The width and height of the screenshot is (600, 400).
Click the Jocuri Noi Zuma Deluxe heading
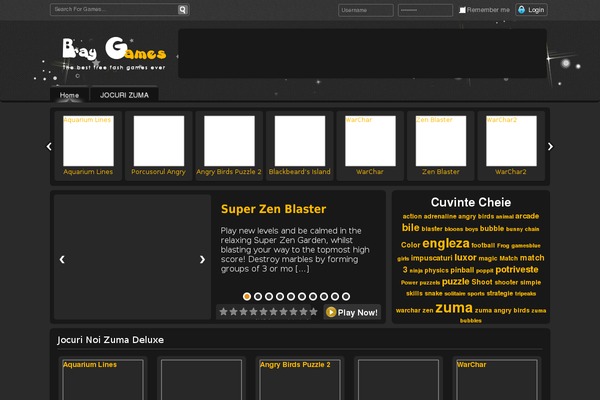point(111,340)
